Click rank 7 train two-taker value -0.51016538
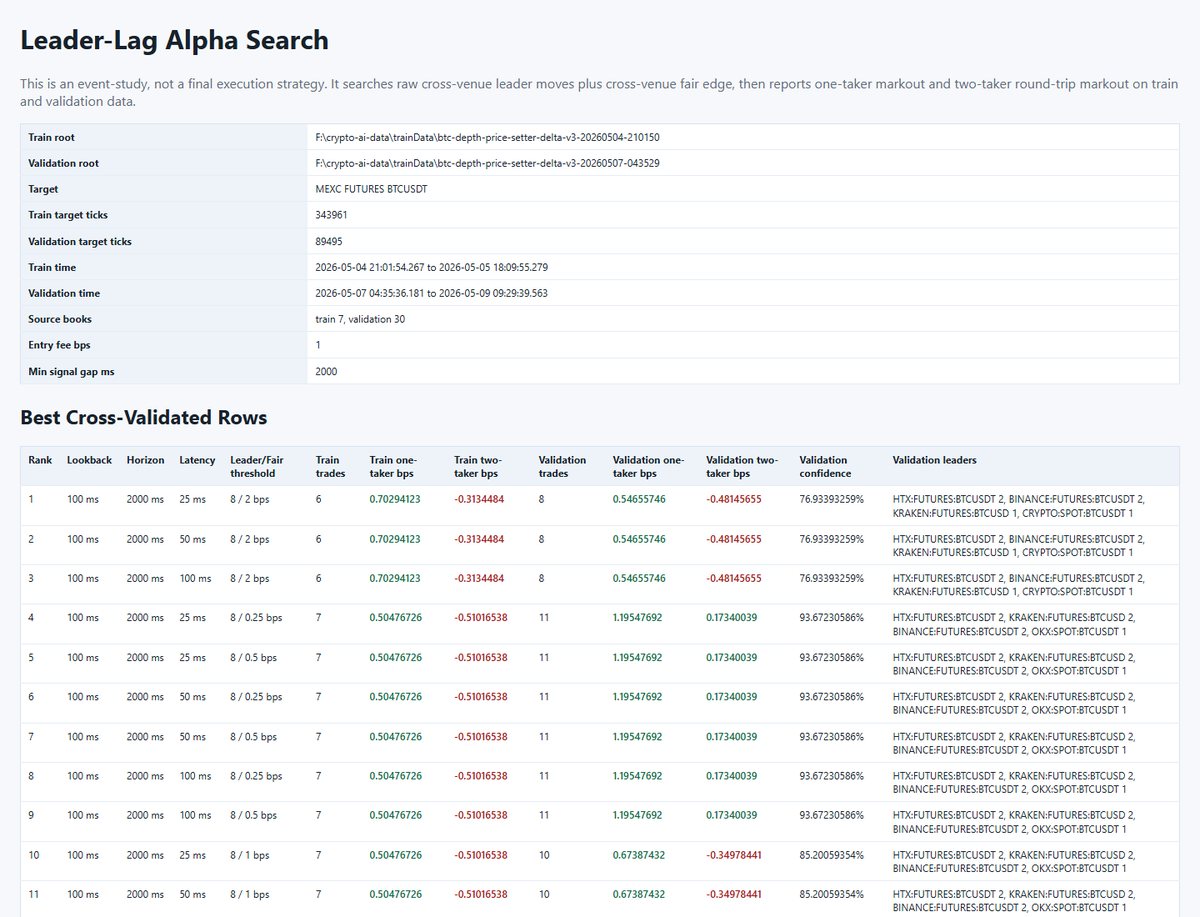 point(480,737)
